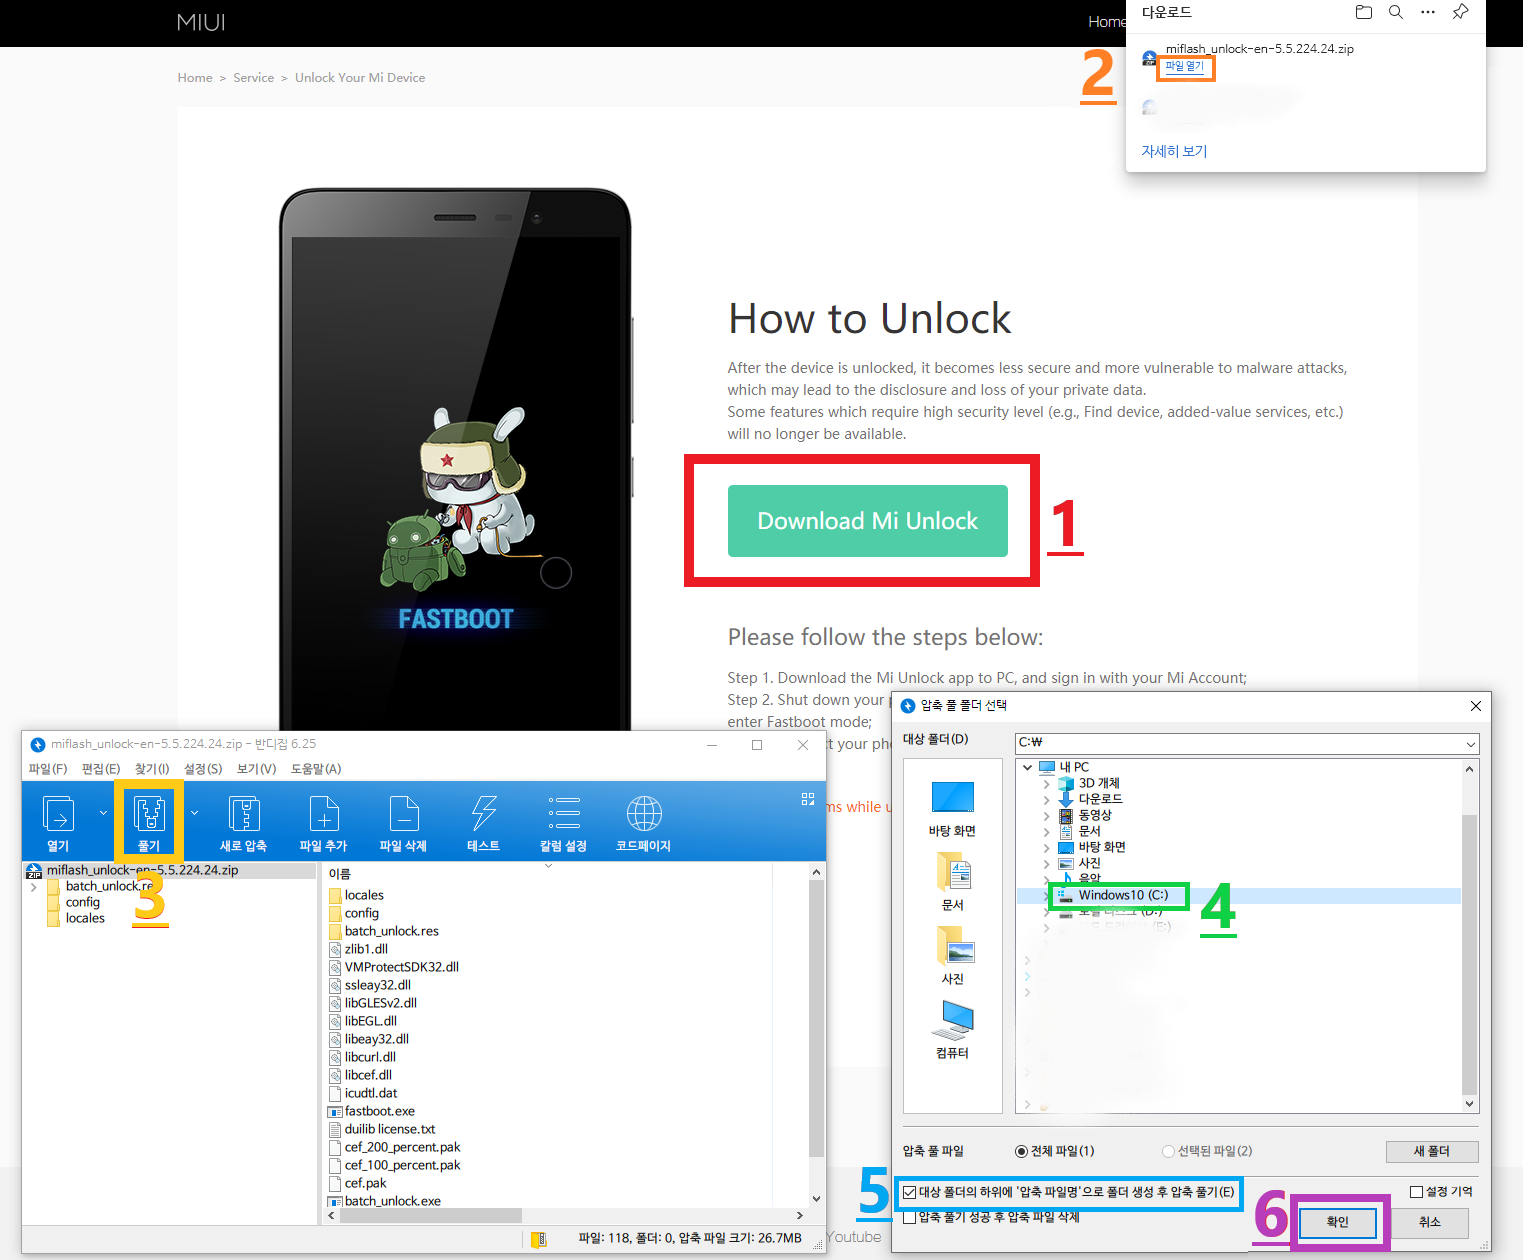Open dropdown arrow next to Open (열기) tool
The image size is (1523, 1260).
click(x=103, y=813)
